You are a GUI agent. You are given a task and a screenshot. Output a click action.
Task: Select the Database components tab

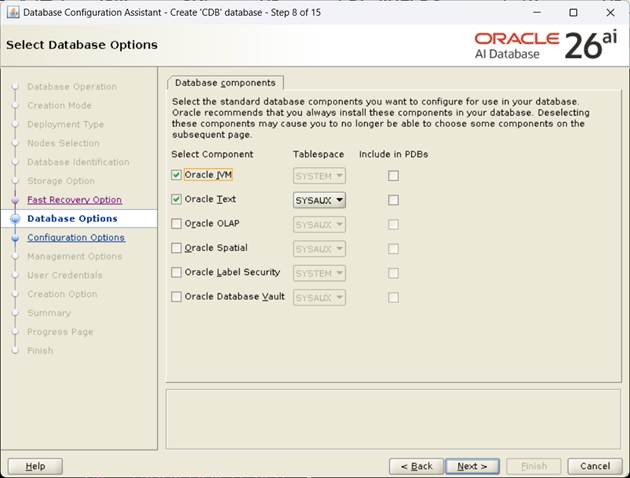(225, 83)
